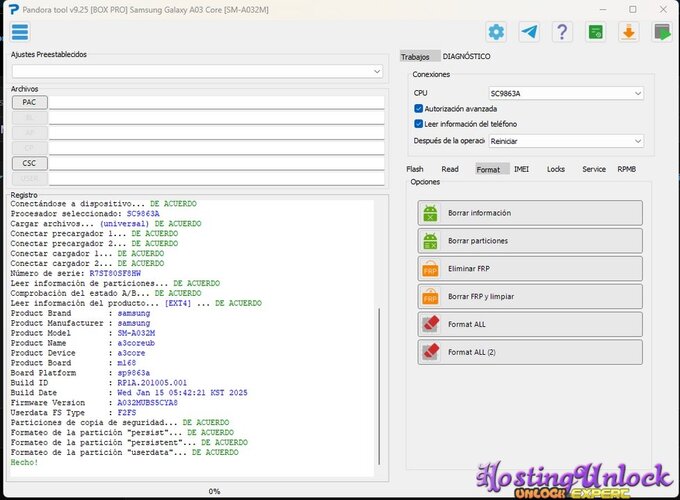Click the PAC file button

click(x=29, y=102)
